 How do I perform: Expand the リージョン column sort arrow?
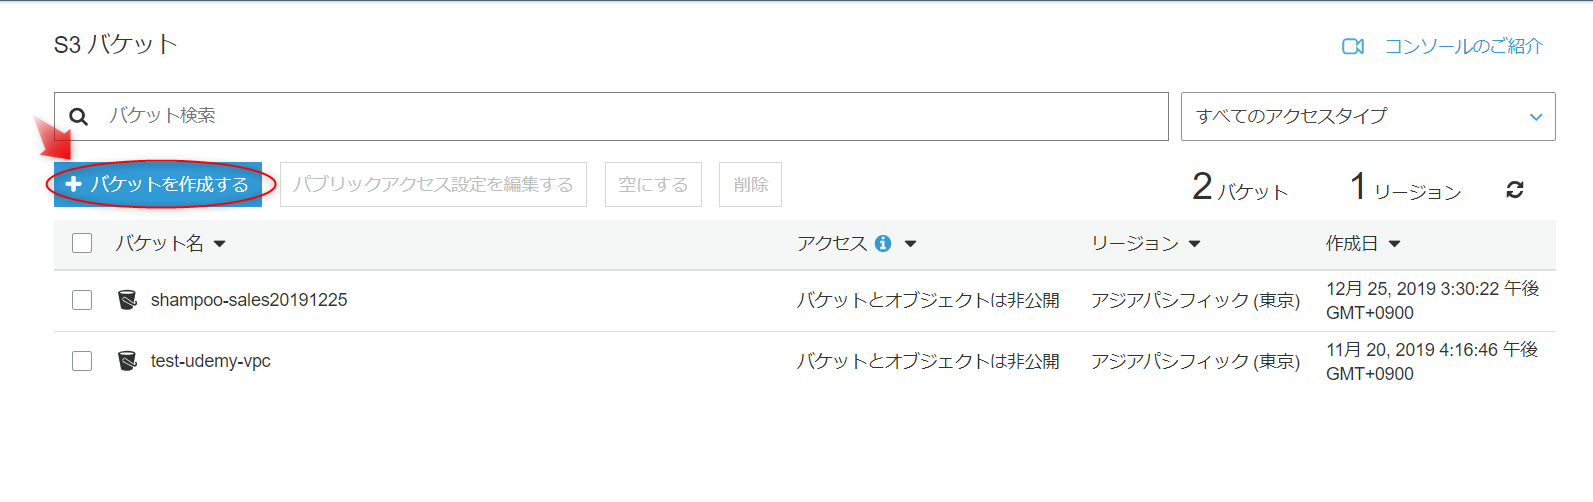1194,244
